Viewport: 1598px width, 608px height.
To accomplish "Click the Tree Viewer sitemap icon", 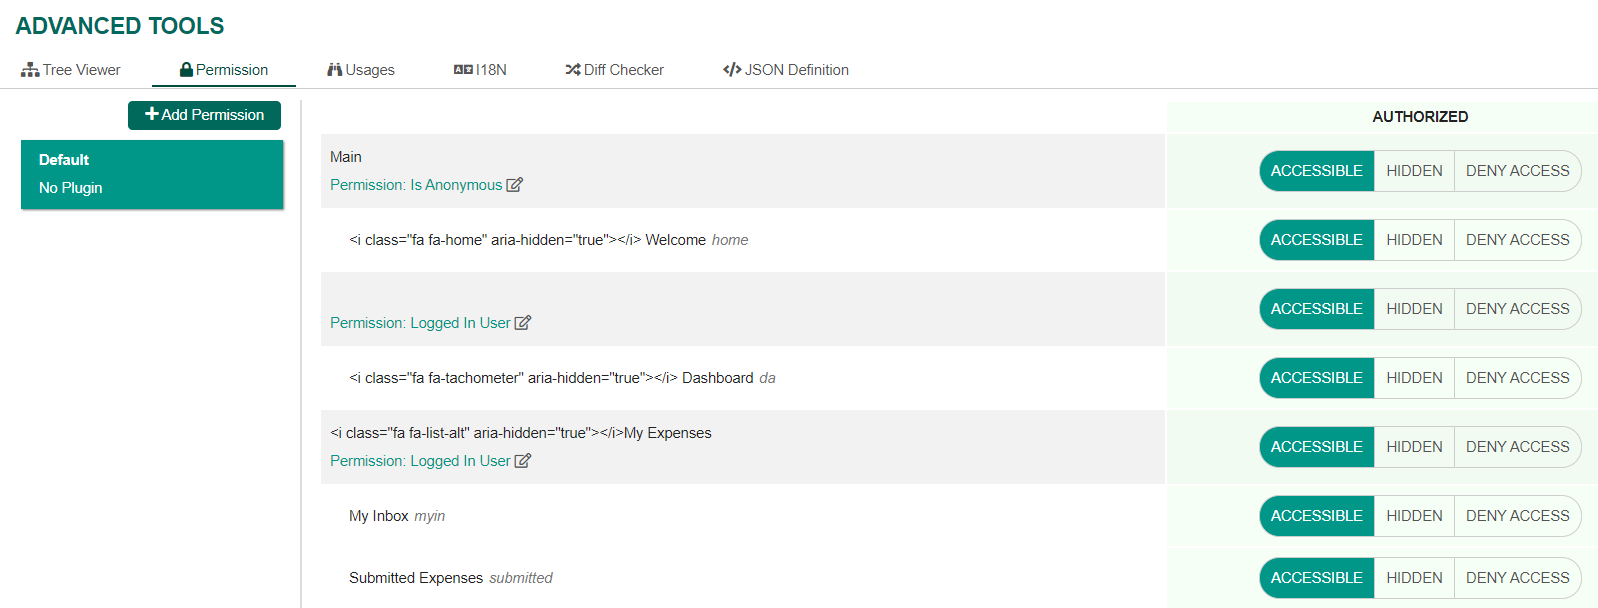I will point(30,70).
